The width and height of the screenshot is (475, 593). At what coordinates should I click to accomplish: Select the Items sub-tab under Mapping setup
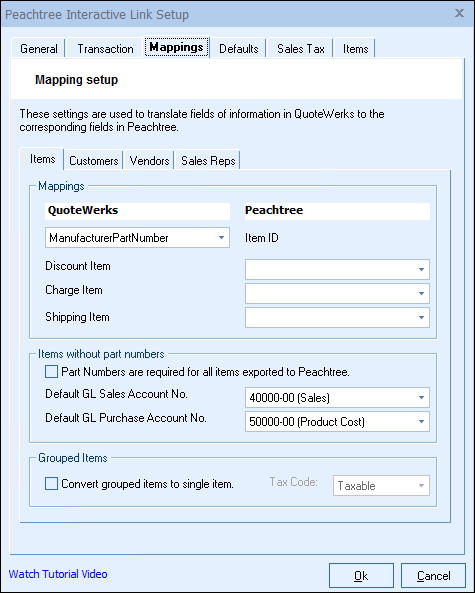click(42, 159)
